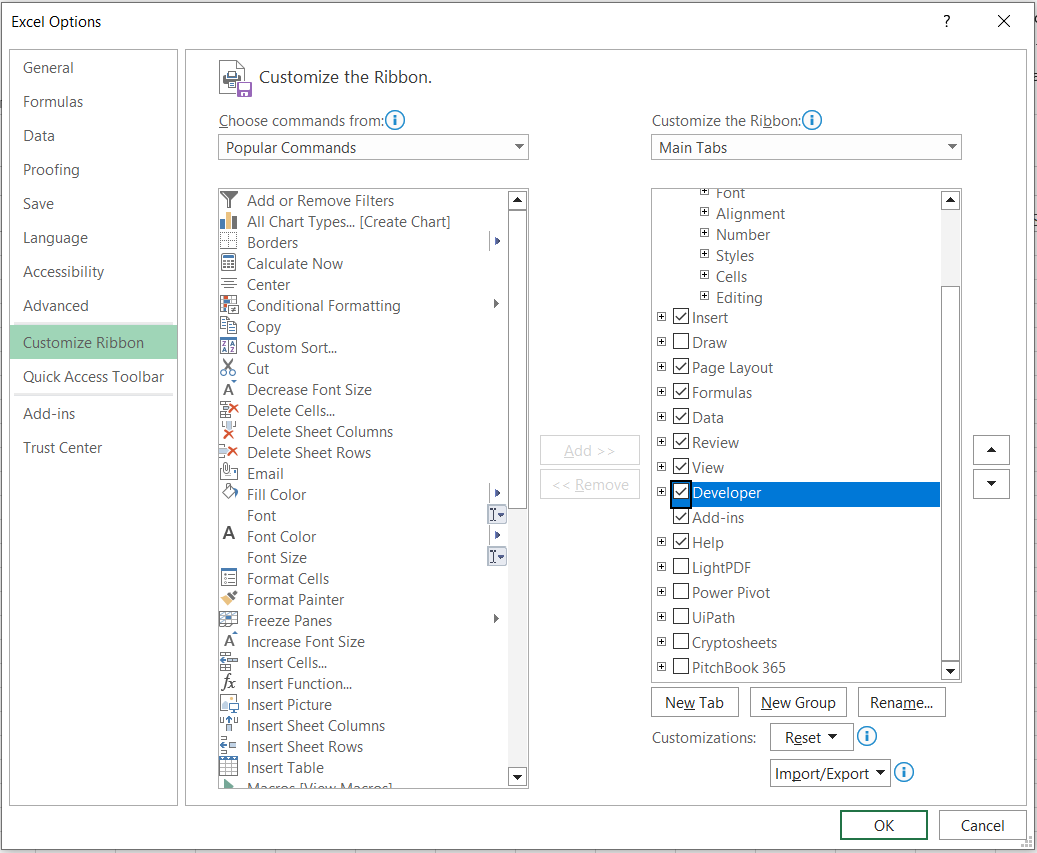This screenshot has width=1037, height=853.
Task: Click the info icon beside Reset
Action: click(868, 737)
